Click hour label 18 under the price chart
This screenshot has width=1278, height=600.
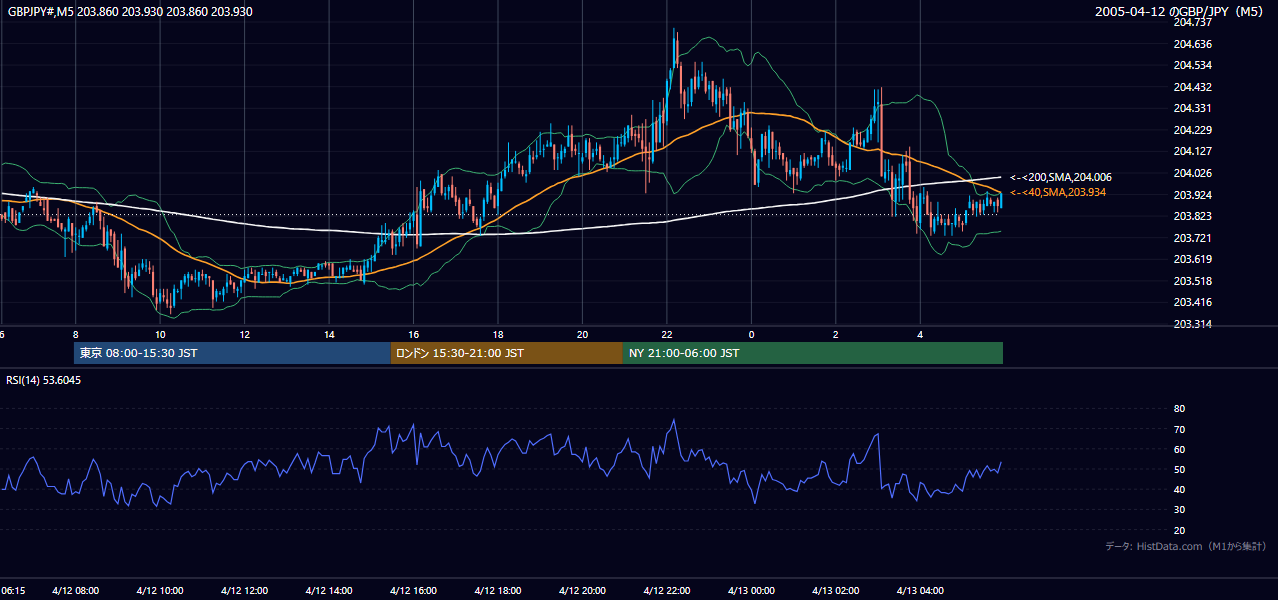coord(498,334)
